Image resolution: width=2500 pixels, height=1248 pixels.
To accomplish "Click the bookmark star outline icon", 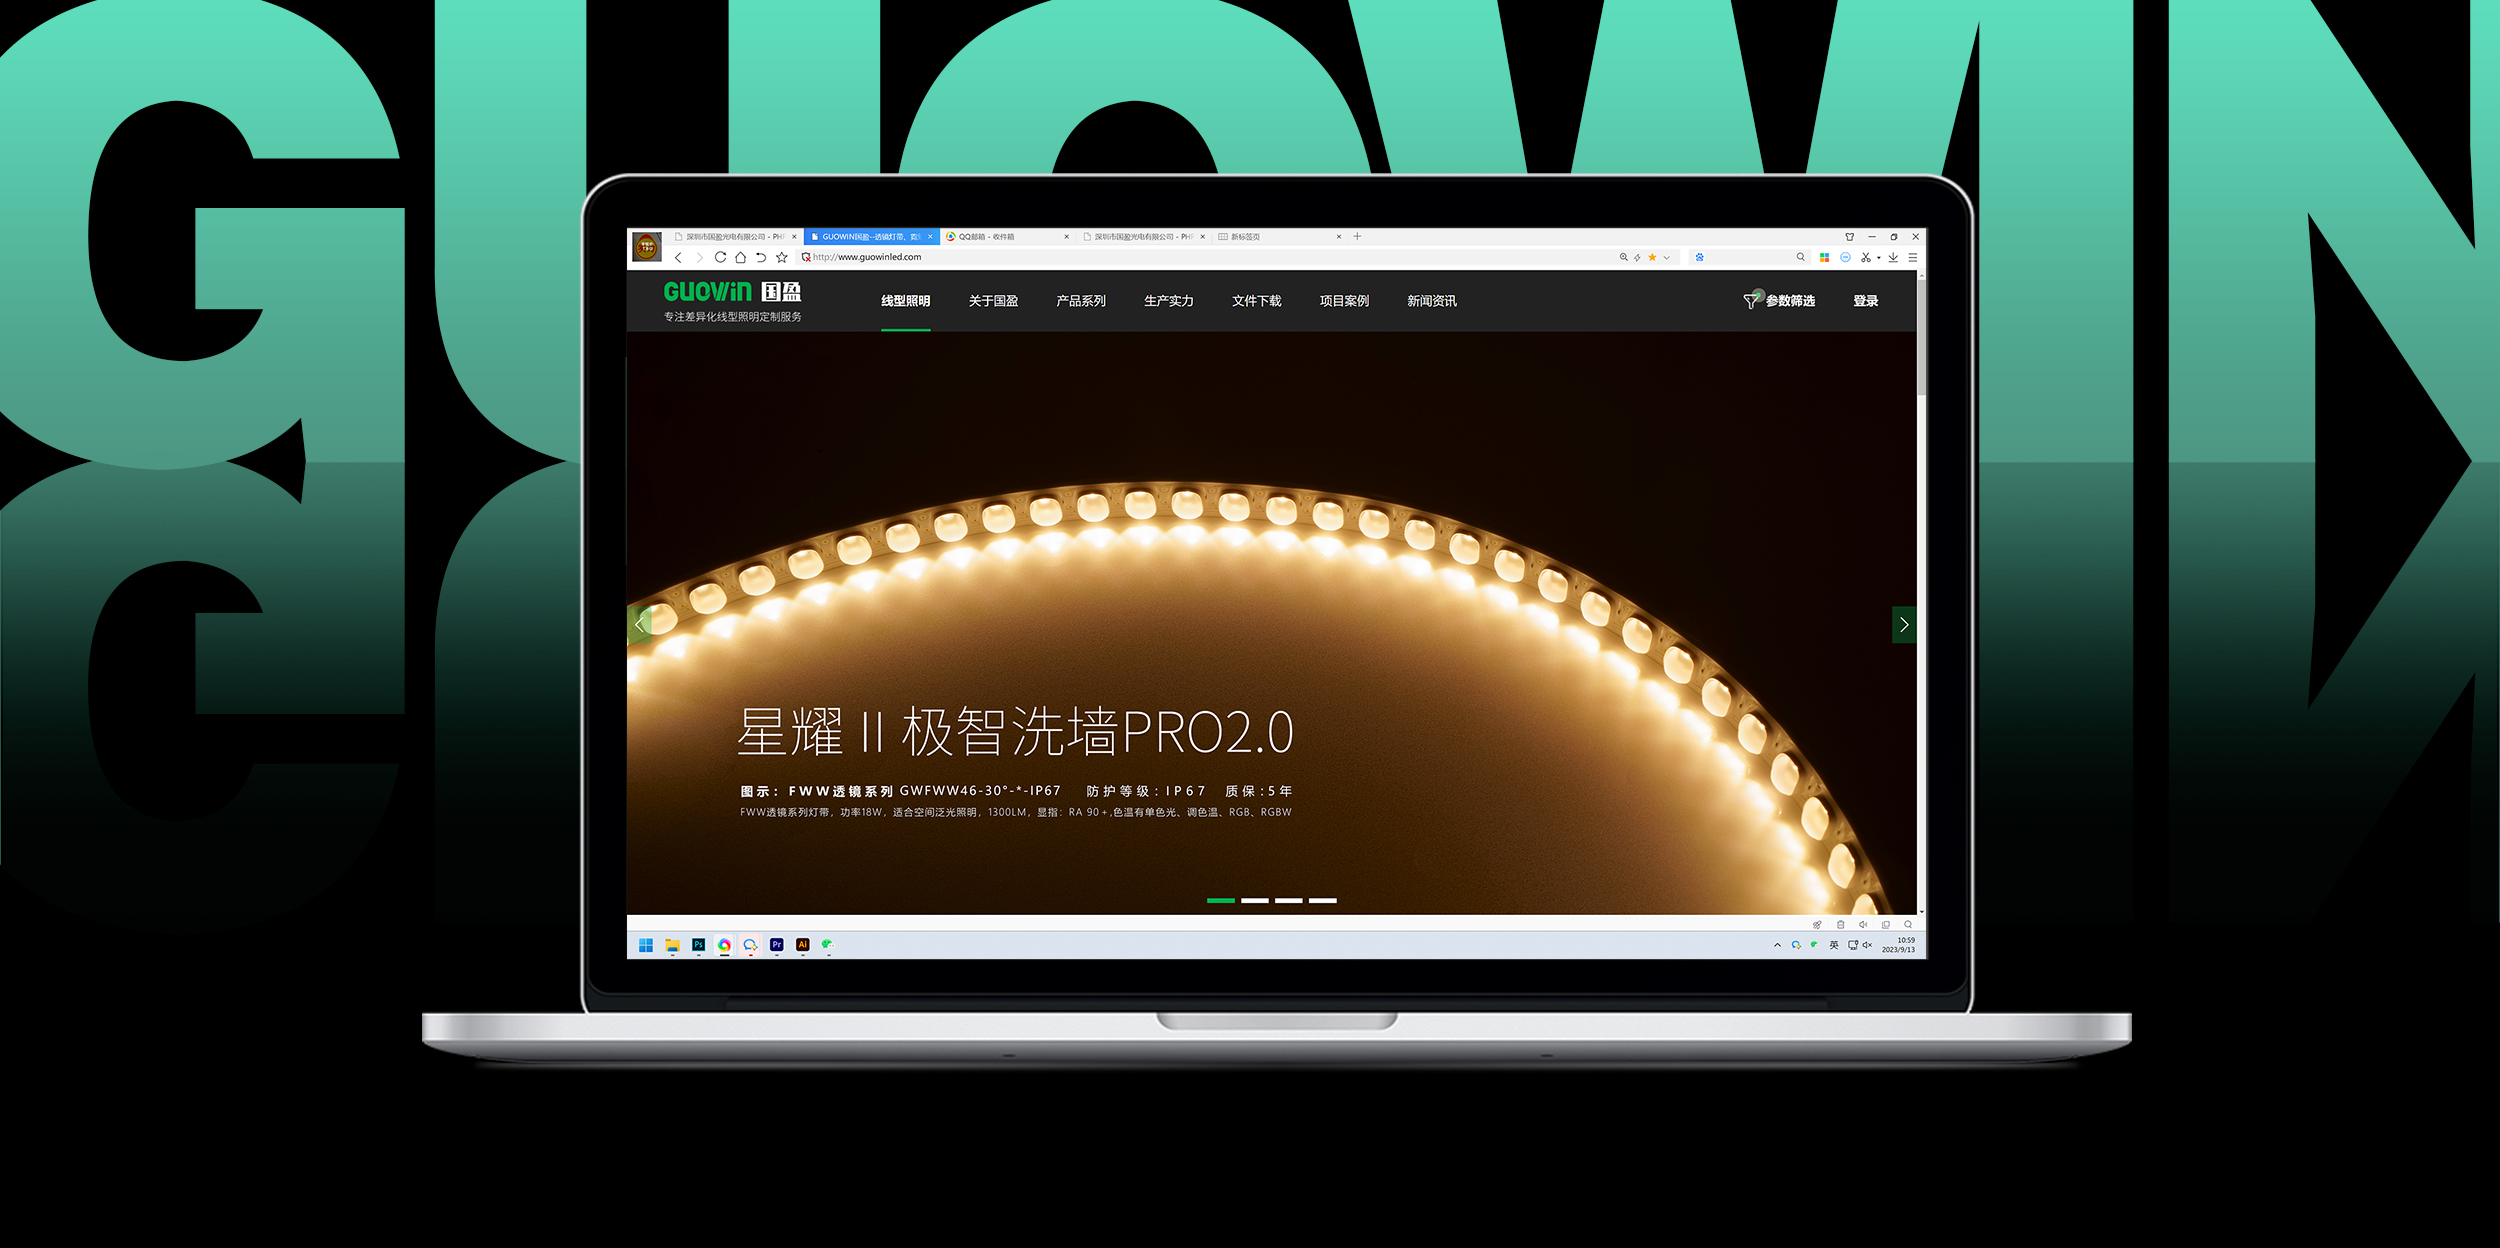I will (x=782, y=257).
